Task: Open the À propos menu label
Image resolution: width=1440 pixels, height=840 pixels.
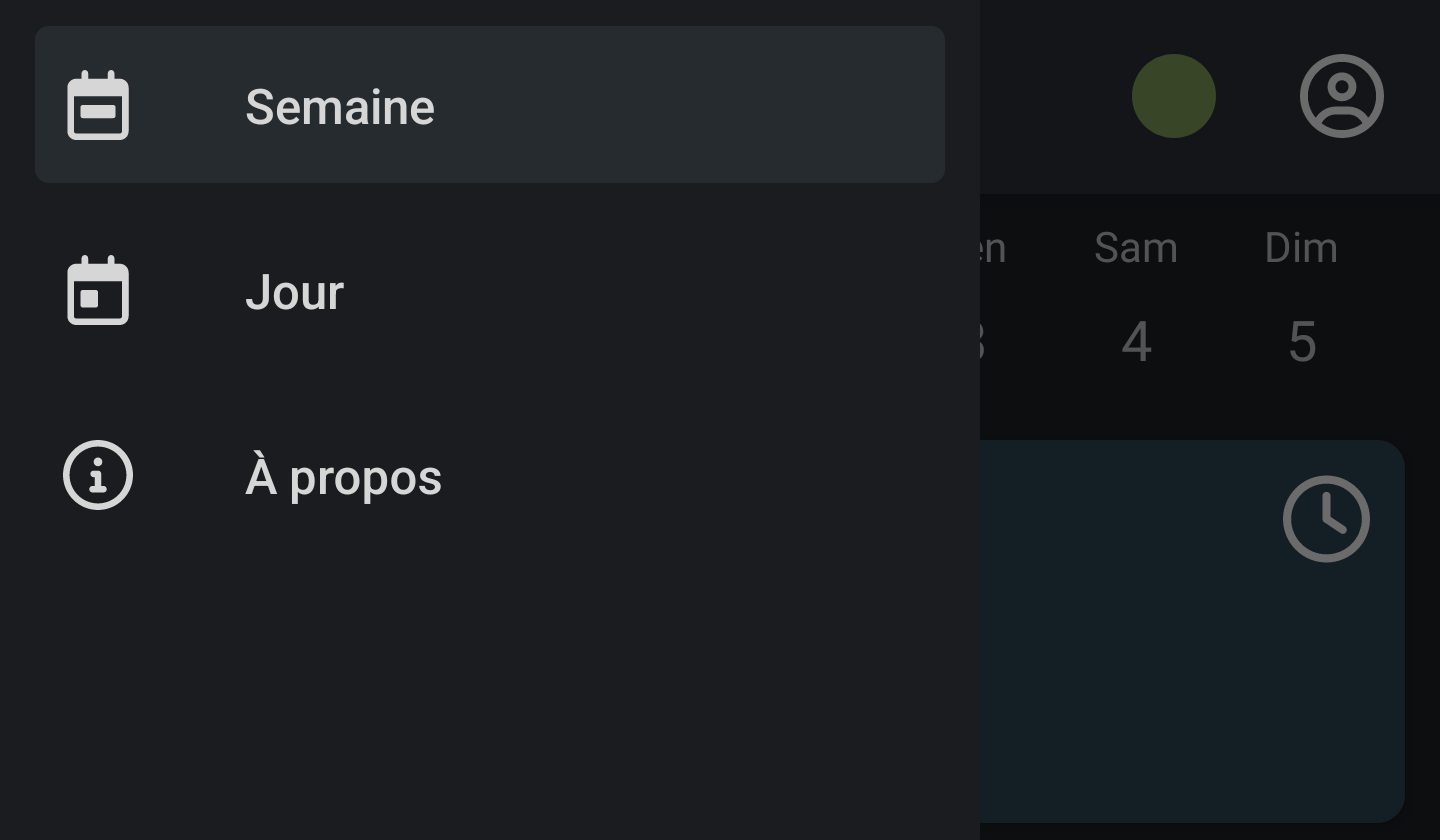Action: point(343,477)
